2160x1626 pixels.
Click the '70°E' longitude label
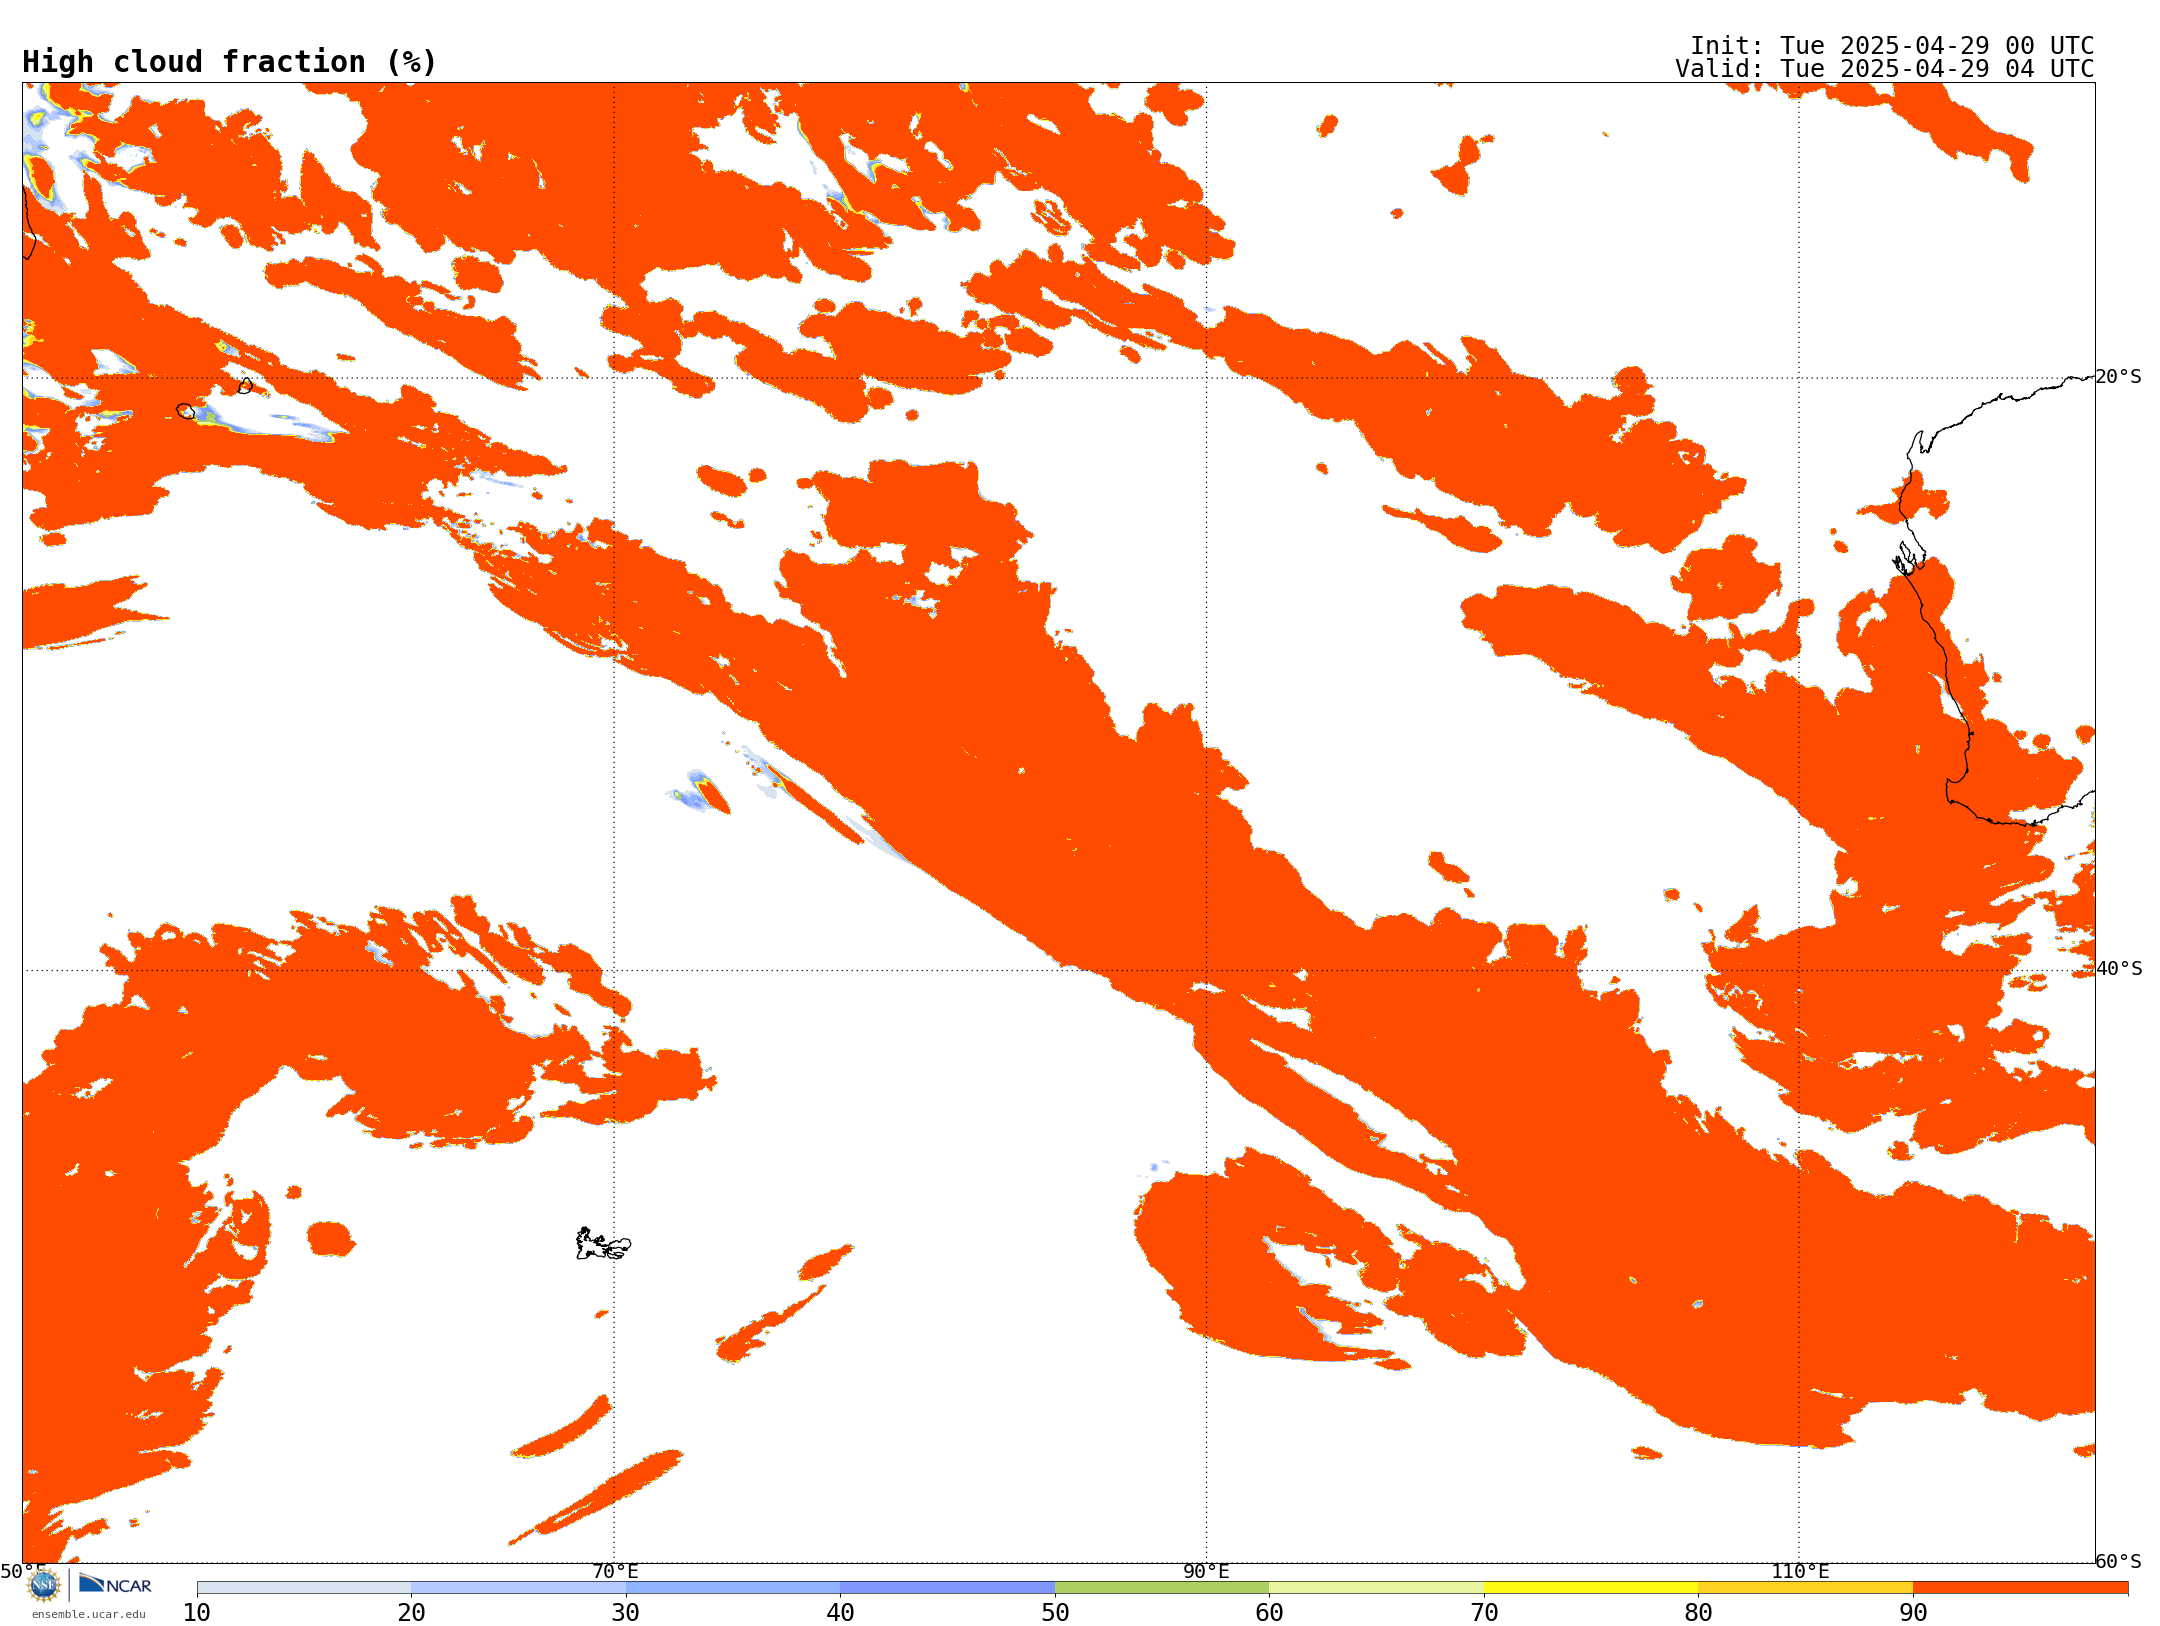615,1572
